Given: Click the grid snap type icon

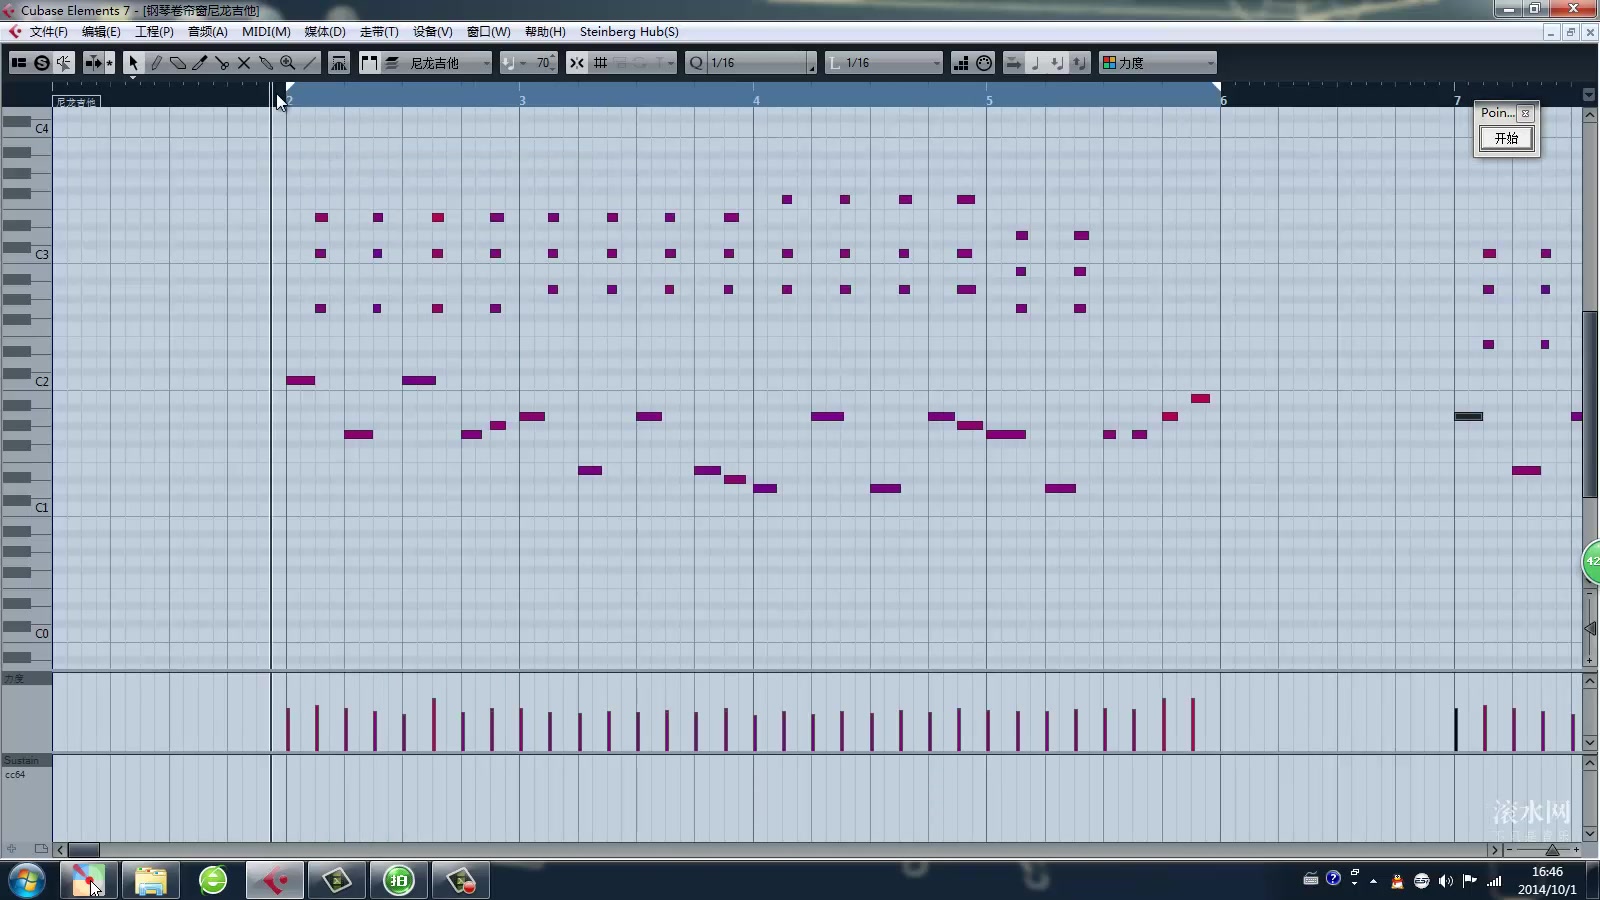Looking at the screenshot, I should (x=601, y=63).
